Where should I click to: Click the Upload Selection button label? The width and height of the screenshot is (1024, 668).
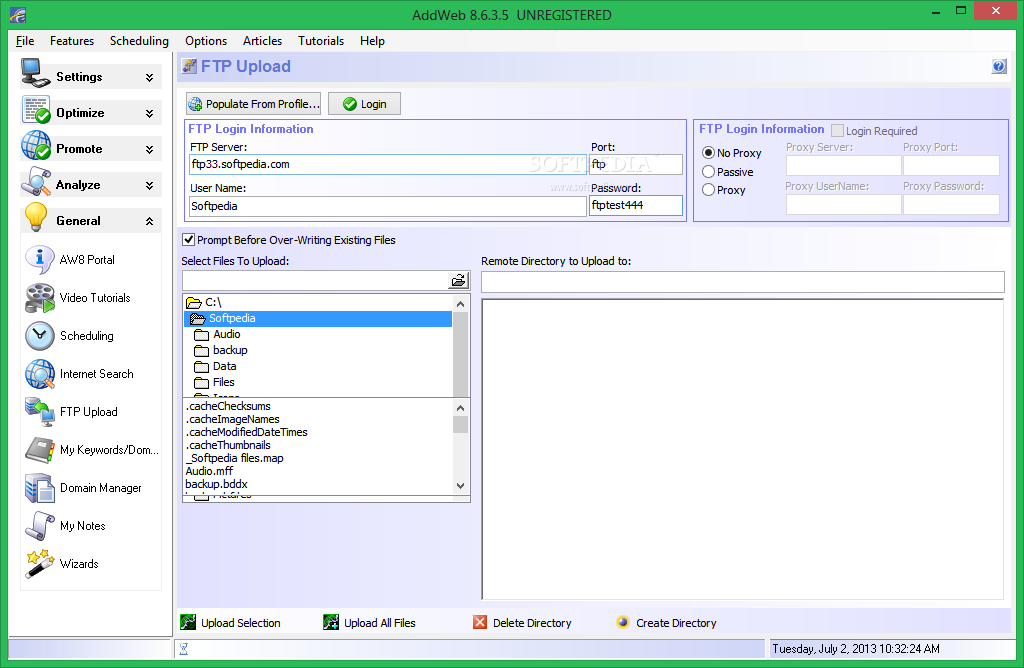[x=240, y=623]
